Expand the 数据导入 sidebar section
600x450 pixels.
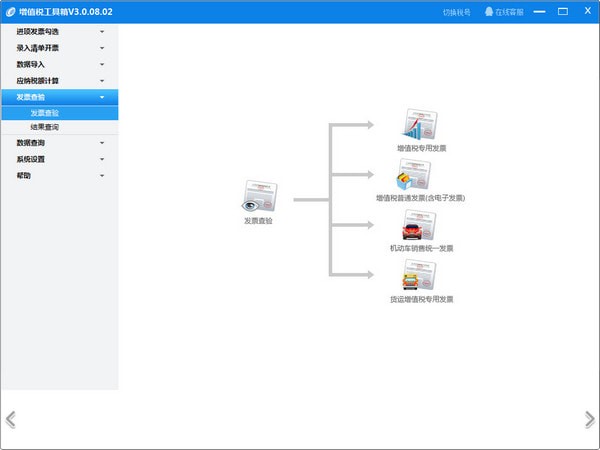pyautogui.click(x=59, y=64)
